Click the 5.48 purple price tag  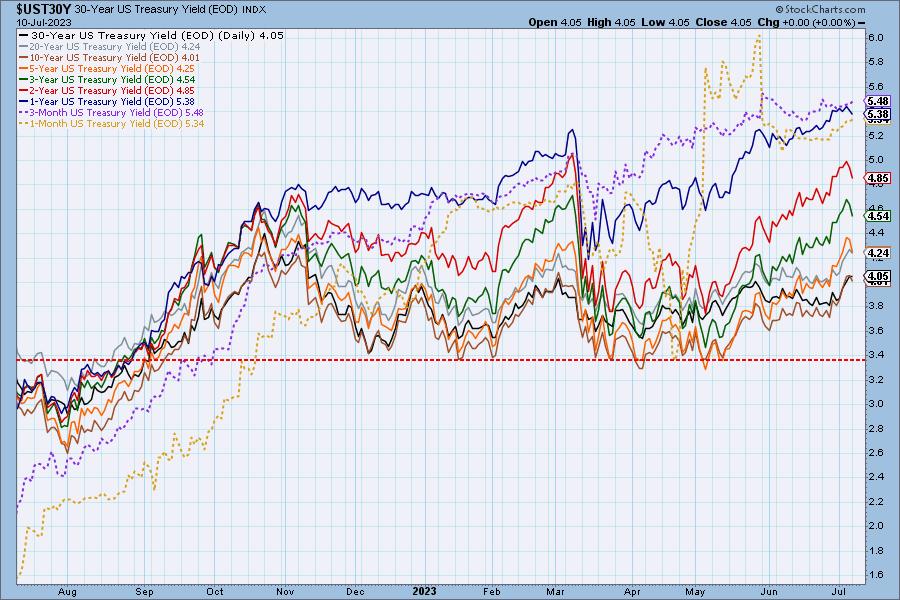coord(878,101)
